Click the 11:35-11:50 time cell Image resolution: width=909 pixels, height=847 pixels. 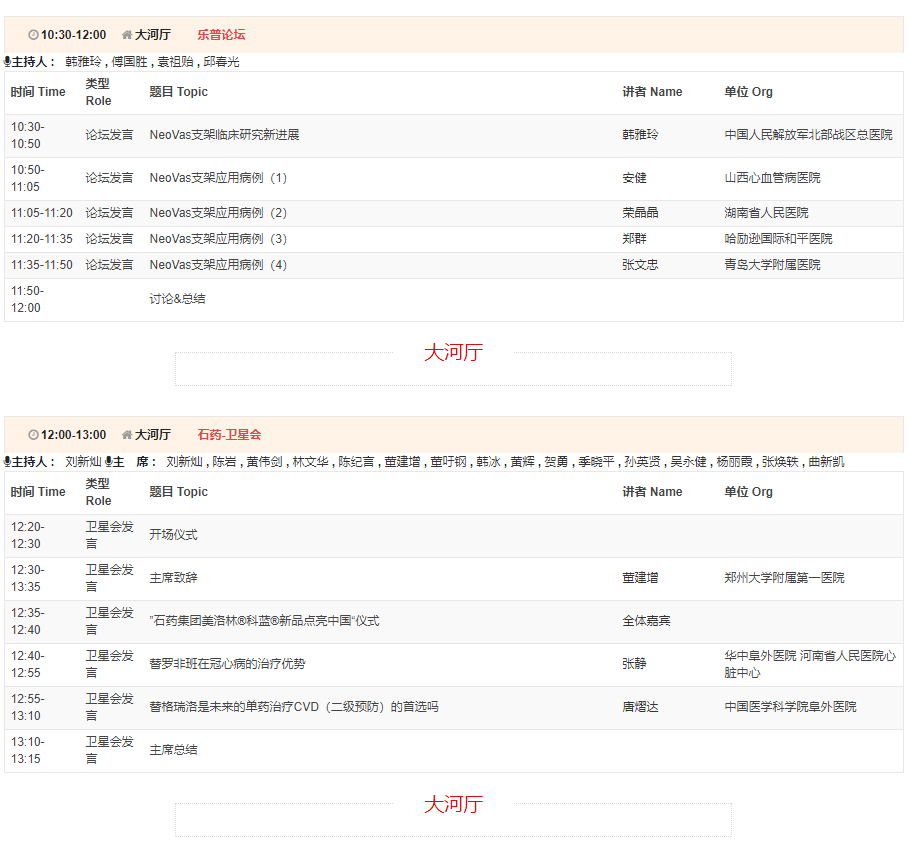42,265
